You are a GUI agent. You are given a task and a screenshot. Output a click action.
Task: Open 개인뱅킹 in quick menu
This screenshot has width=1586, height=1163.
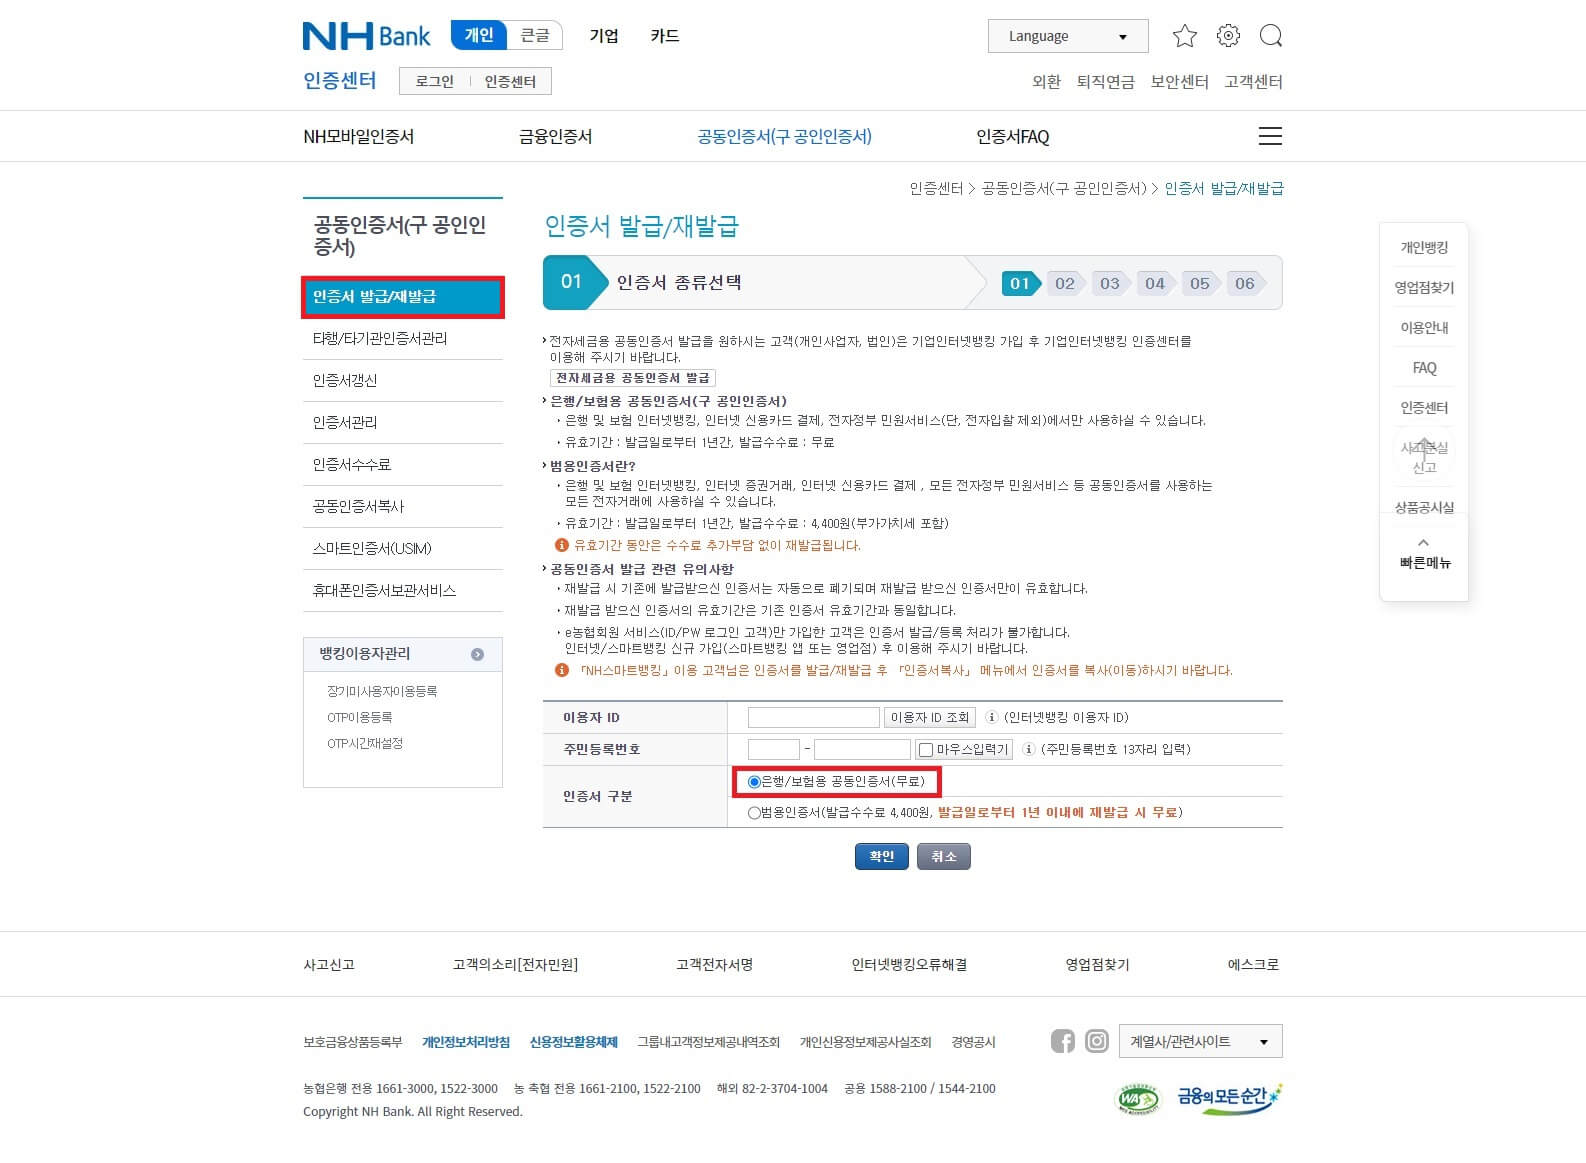(x=1424, y=248)
